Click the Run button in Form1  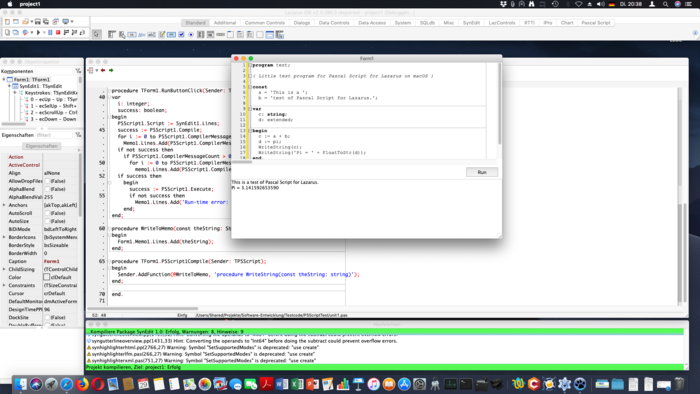482,172
